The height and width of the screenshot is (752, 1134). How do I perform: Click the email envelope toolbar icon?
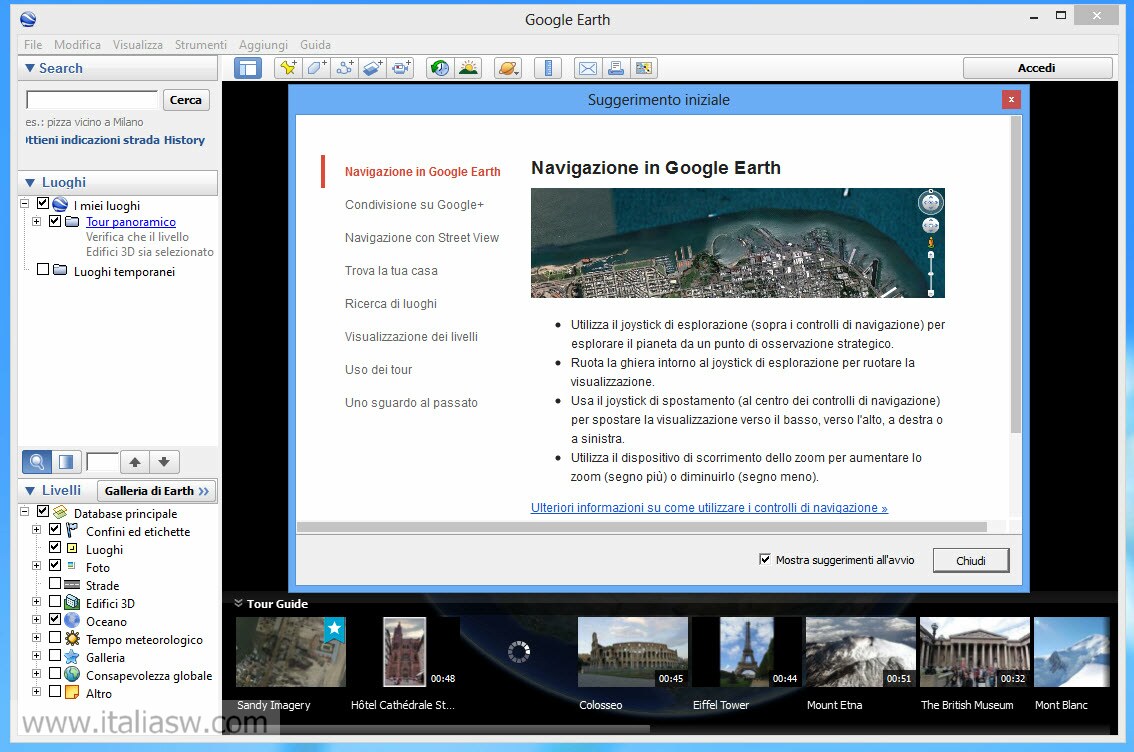[x=588, y=68]
